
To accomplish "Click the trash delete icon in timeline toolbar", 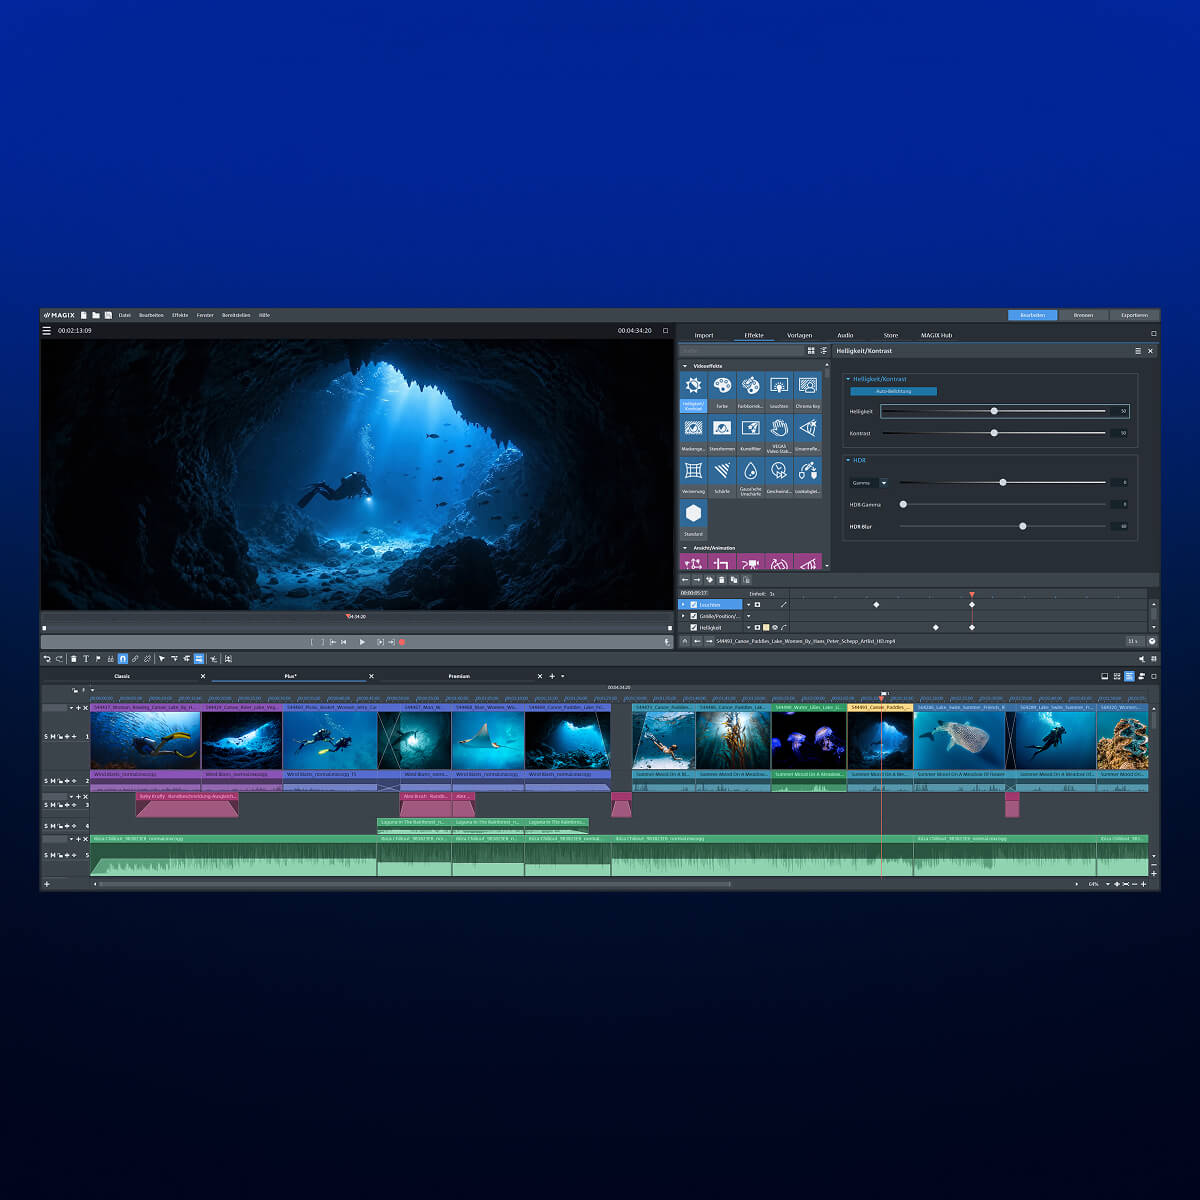I will pos(73,659).
